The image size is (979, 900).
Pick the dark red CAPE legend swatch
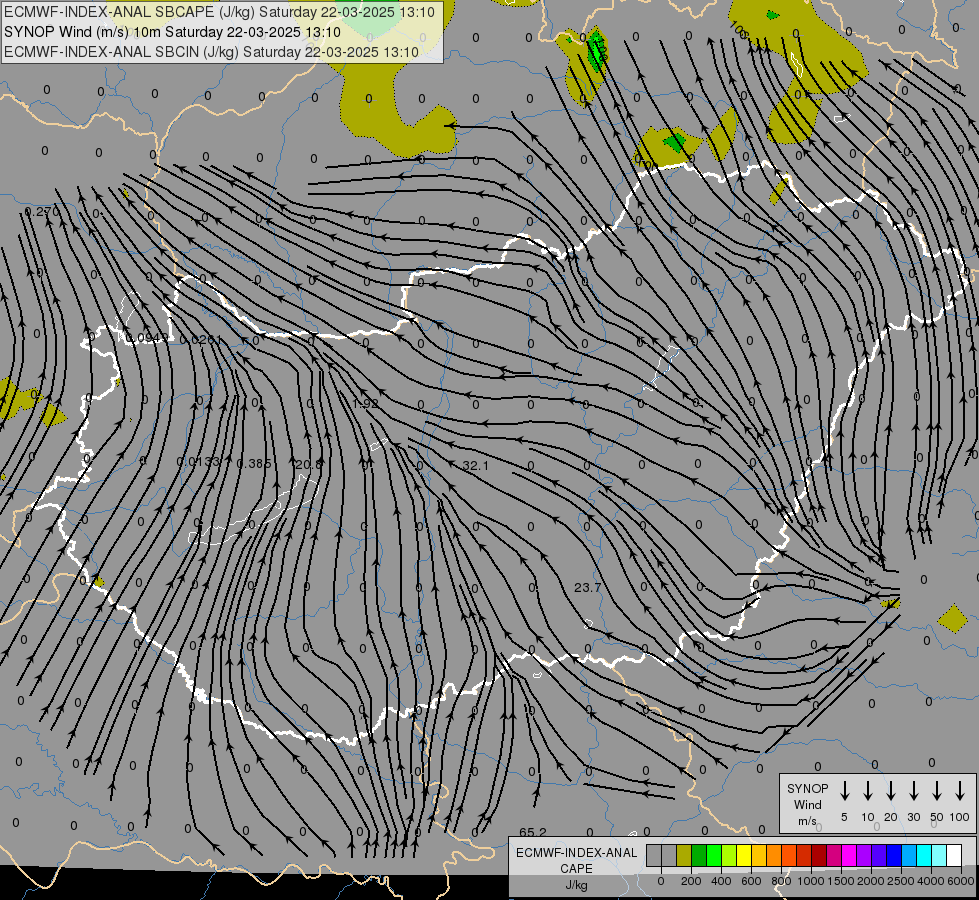tap(819, 855)
